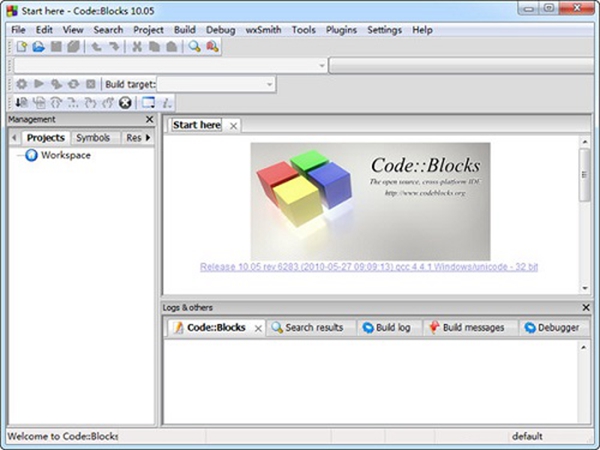600x450 pixels.
Task: Click the Build and run icon
Action: (56, 84)
